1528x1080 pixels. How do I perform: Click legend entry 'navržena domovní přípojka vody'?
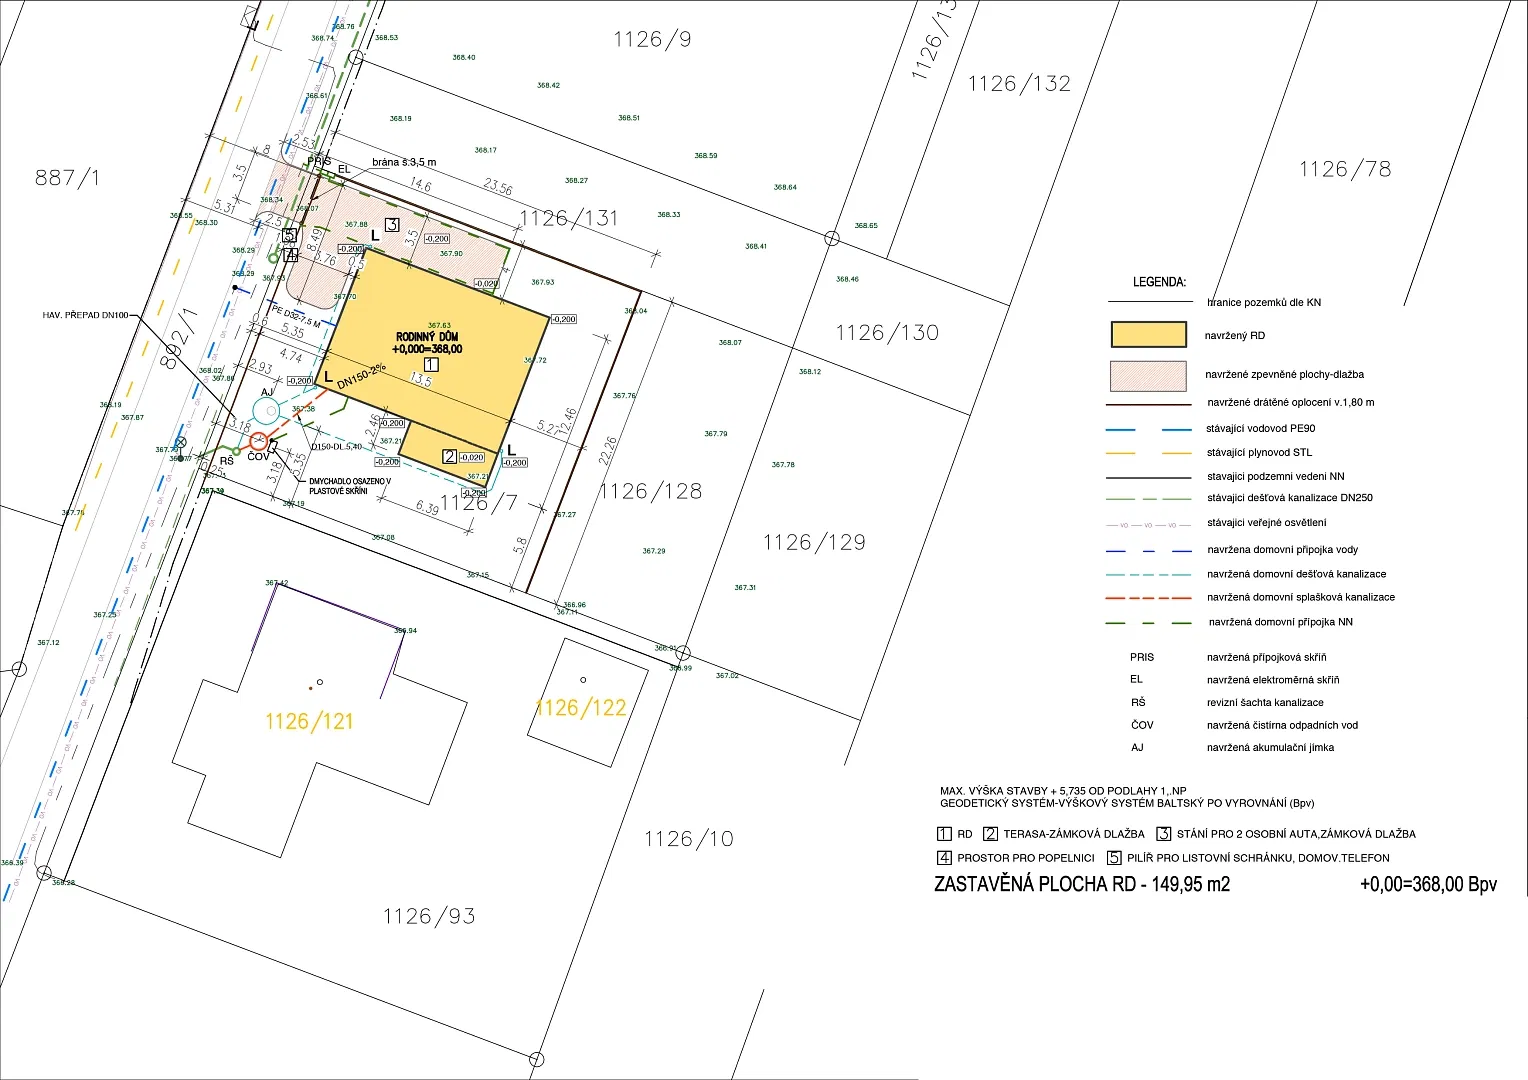pyautogui.click(x=1282, y=550)
